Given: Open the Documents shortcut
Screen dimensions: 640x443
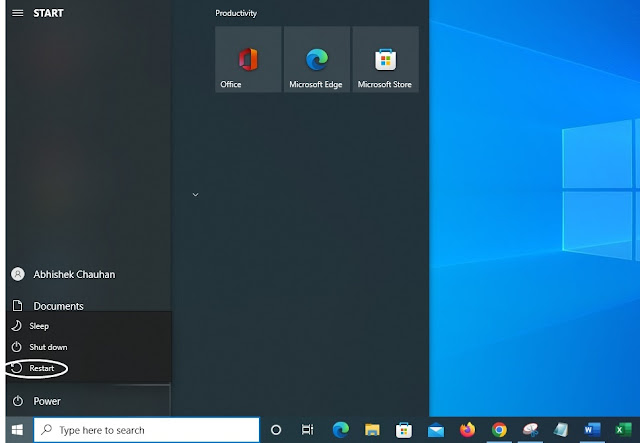Looking at the screenshot, I should coord(88,306).
